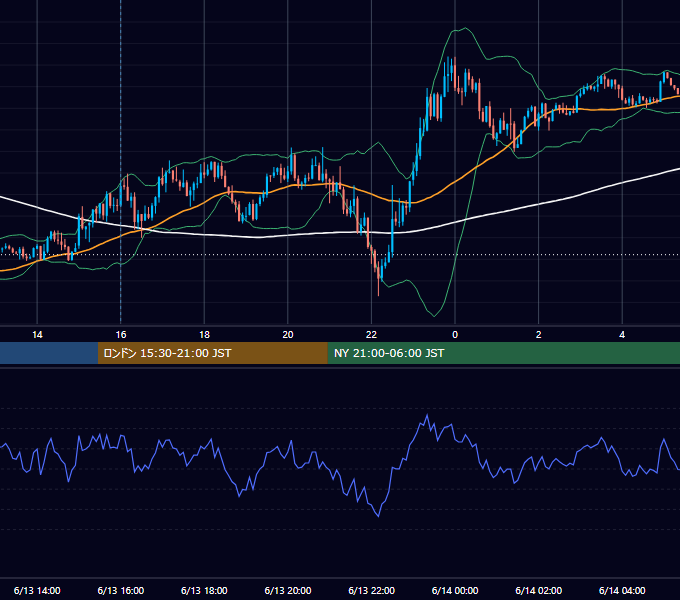Screen dimensions: 680x600
Task: Click the blue session bar before London
Action: [49, 353]
